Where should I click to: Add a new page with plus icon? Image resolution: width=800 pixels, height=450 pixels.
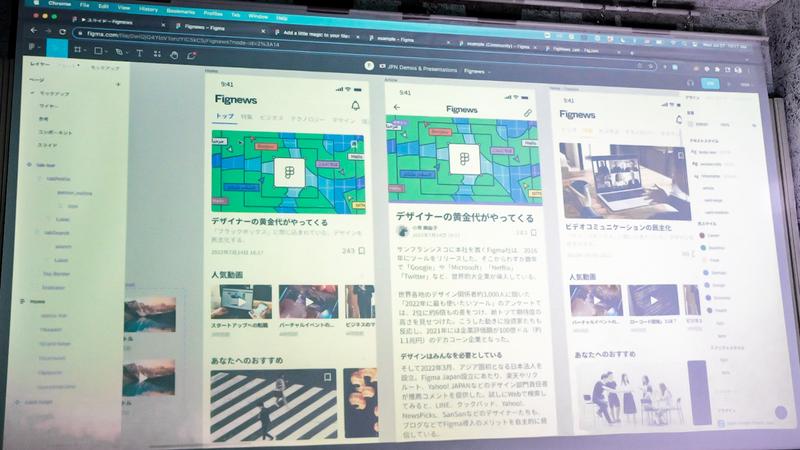point(118,84)
